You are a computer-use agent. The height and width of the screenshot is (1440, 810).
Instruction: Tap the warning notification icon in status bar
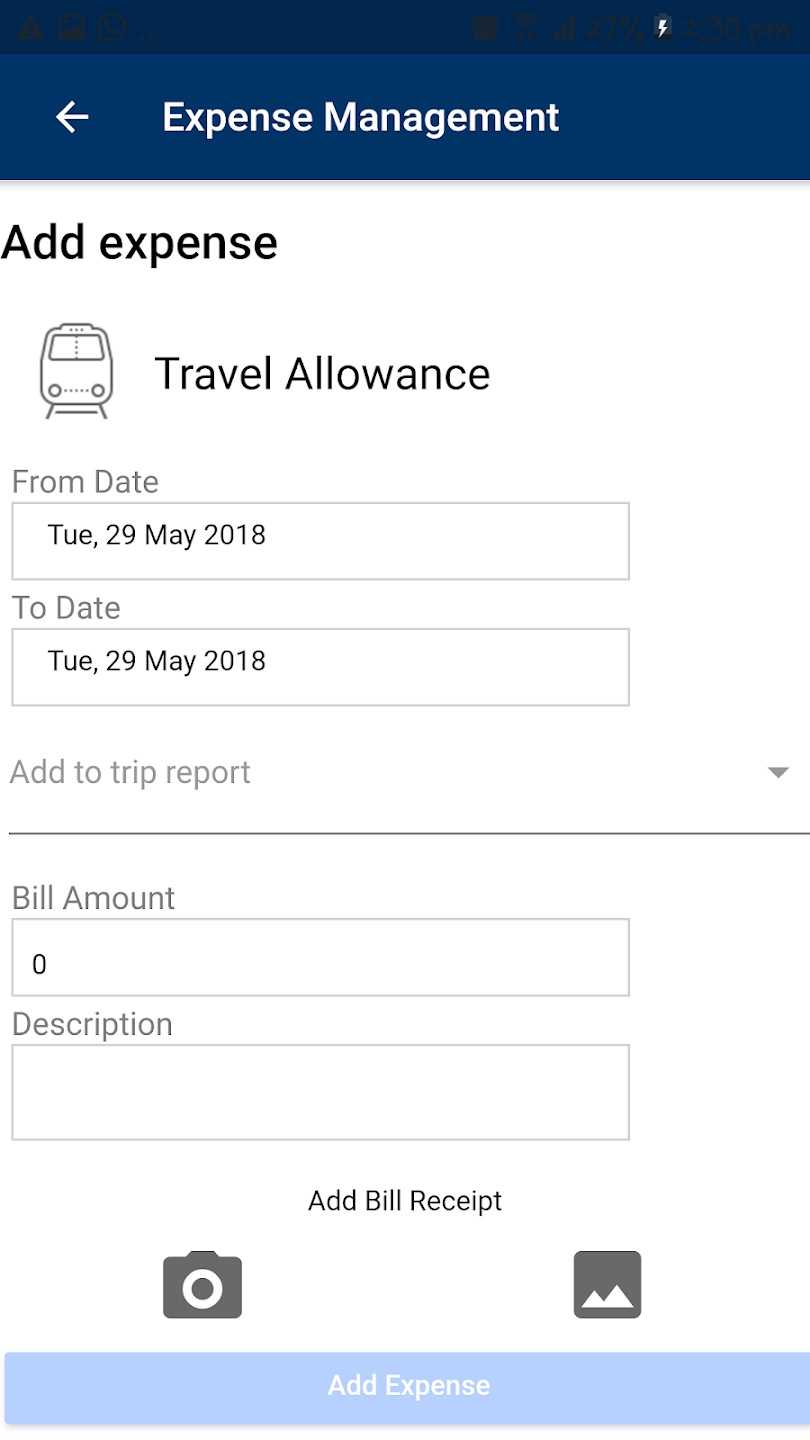click(30, 27)
